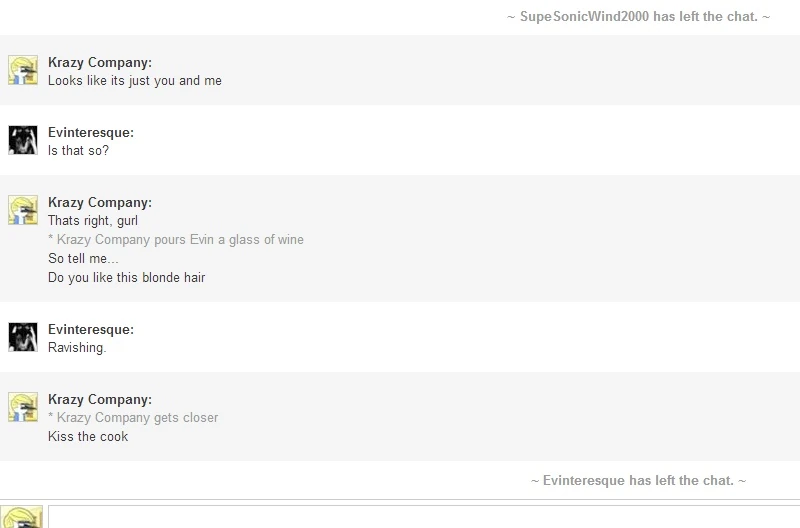
Task: Click the "Do you like this blonde hair" message
Action: (x=126, y=277)
